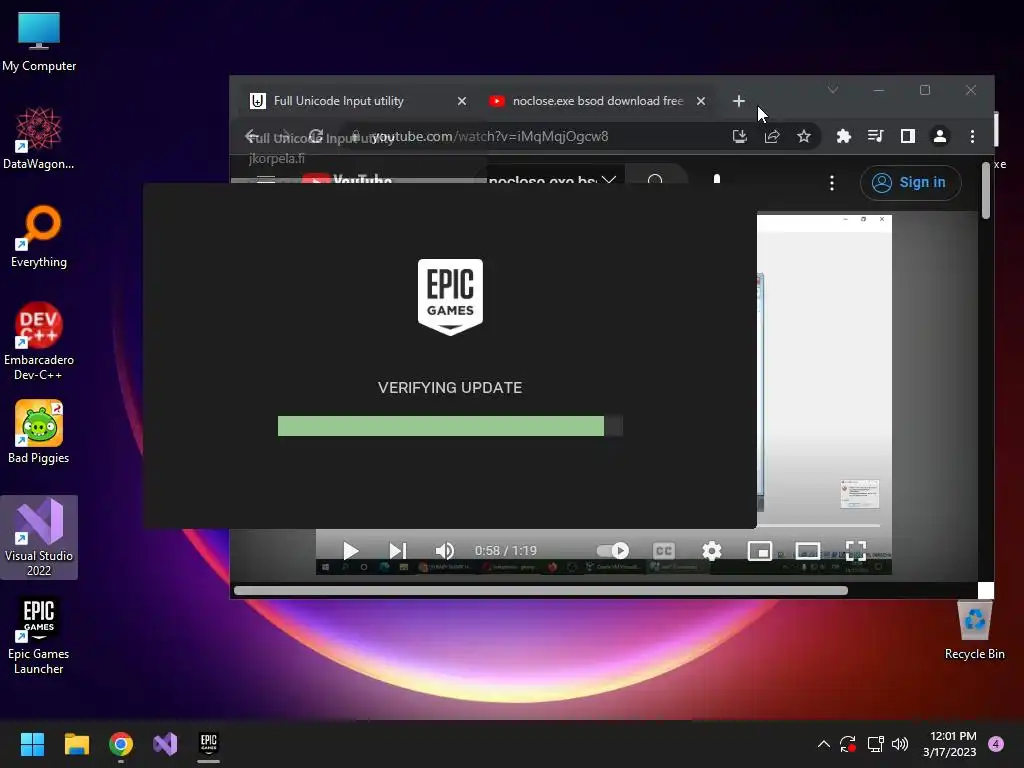Launch Everything search shortcut
The image size is (1024, 768).
coord(39,236)
